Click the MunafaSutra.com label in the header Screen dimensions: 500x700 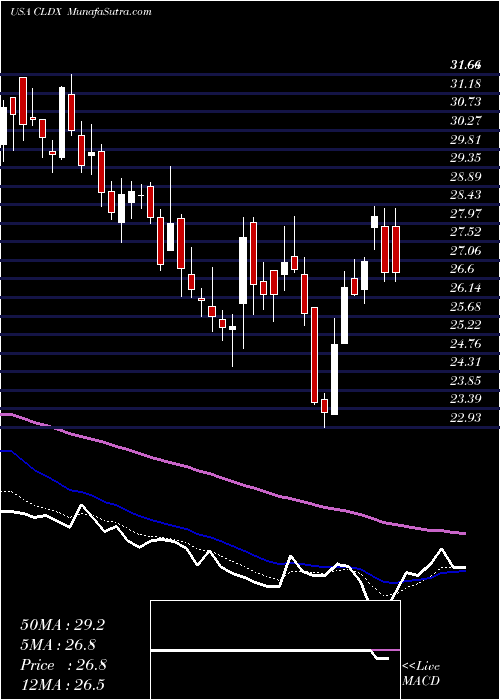109,12
